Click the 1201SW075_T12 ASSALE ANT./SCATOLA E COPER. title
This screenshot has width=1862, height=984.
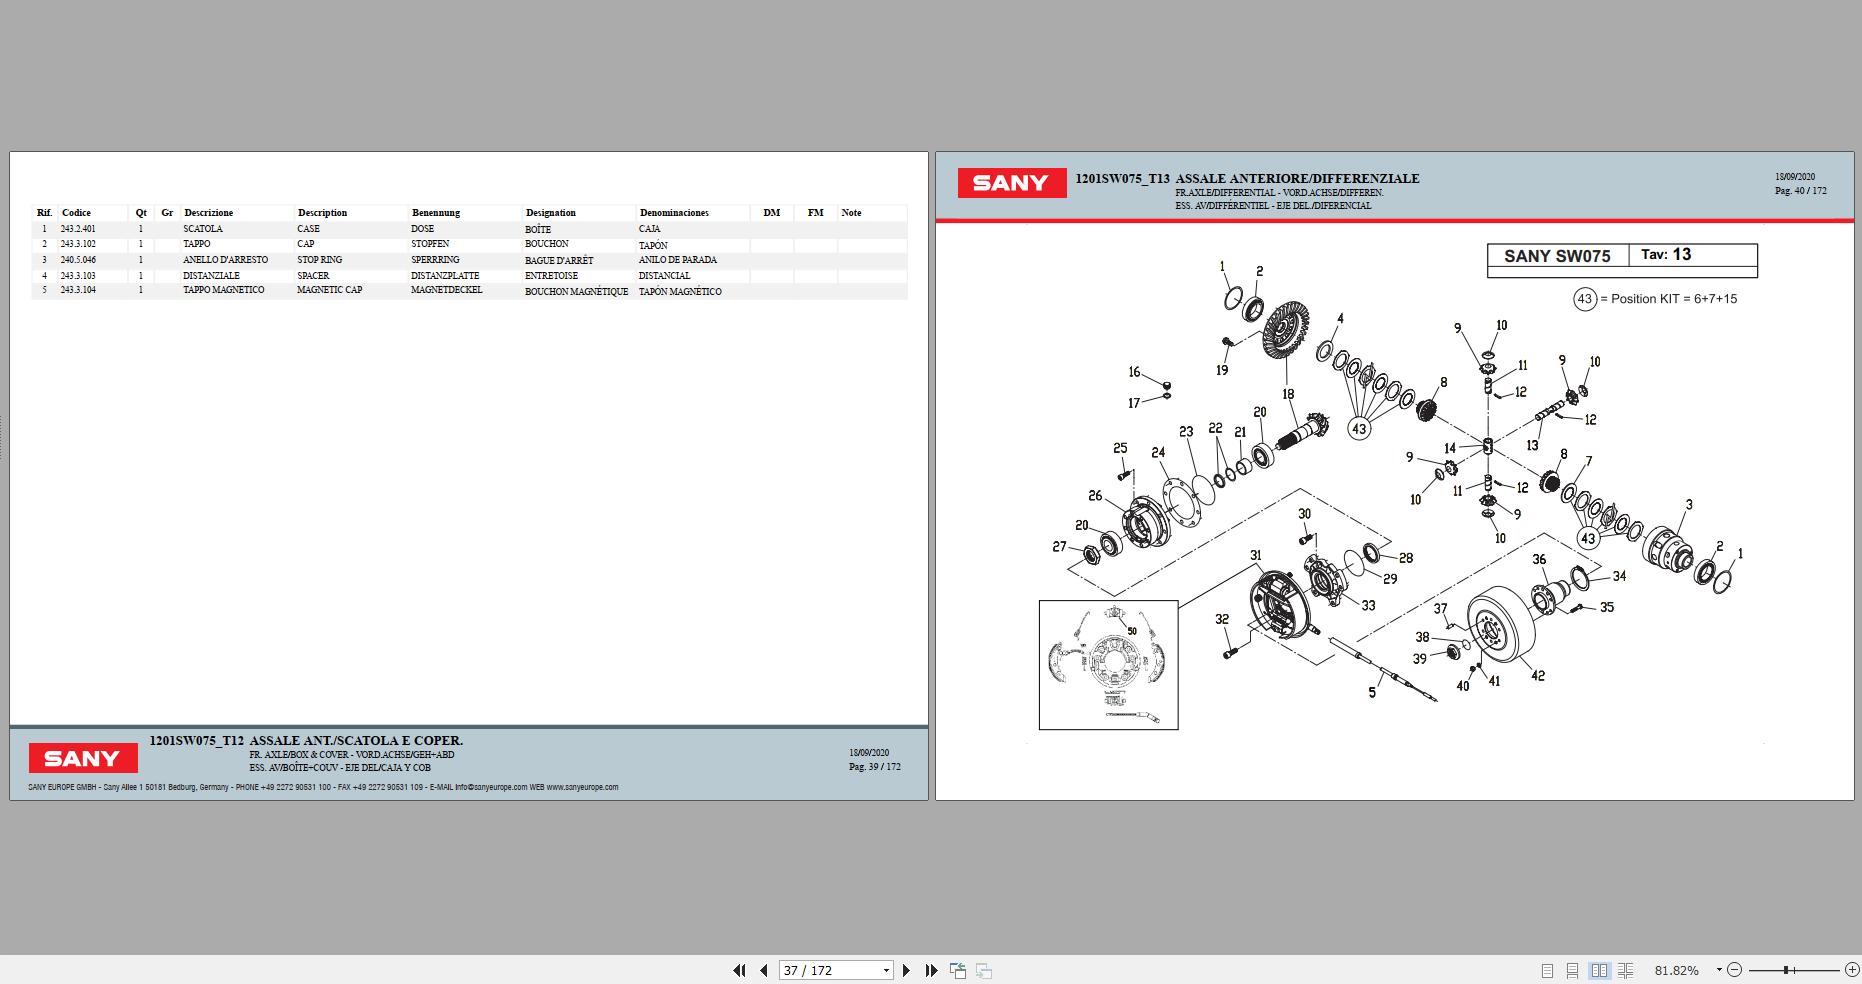306,741
